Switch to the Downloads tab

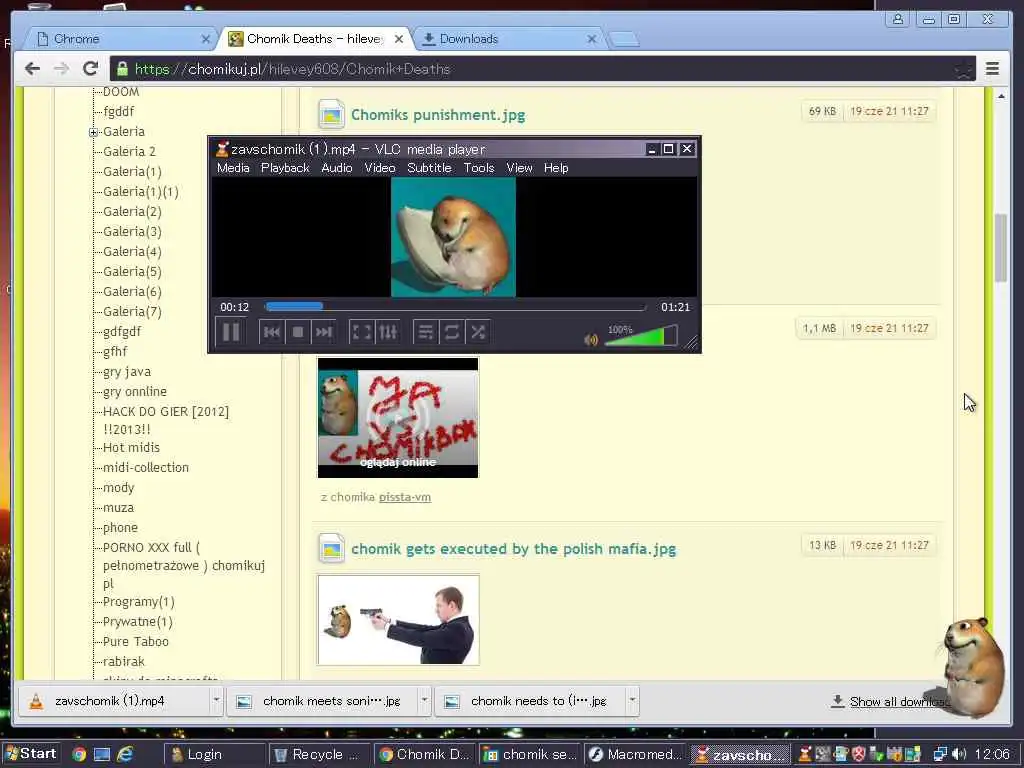click(x=507, y=39)
